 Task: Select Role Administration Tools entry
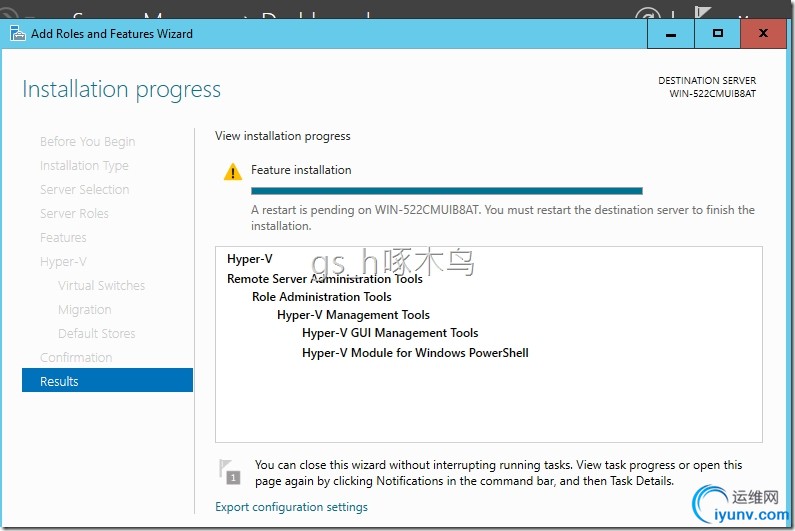click(321, 297)
